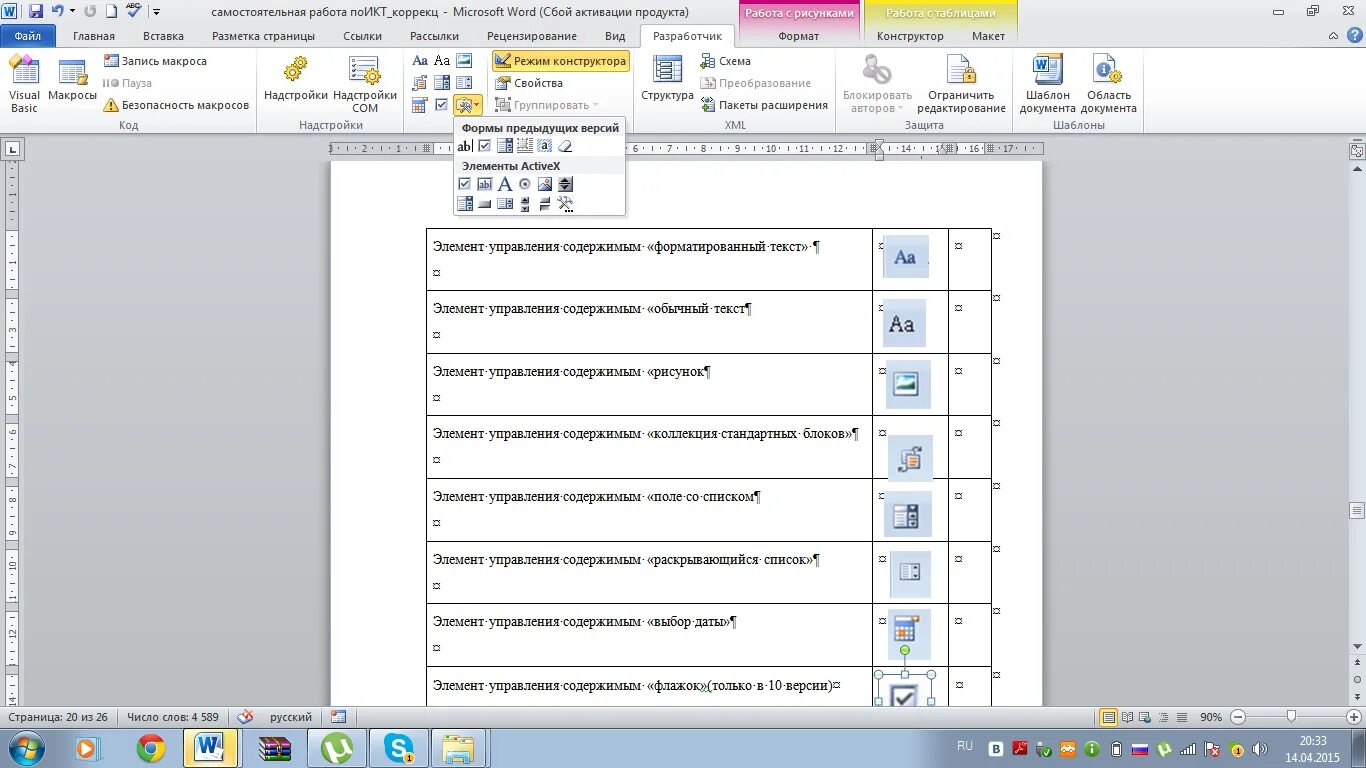Insert ActiveX option button control
The width and height of the screenshot is (1366, 768).
pos(525,184)
